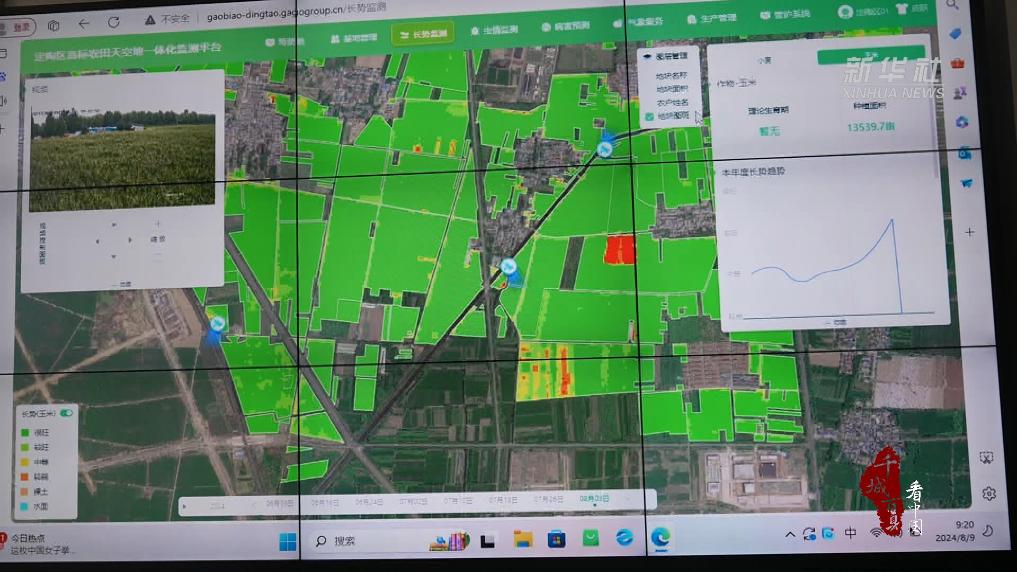Collapse the growth trend chart panel
This screenshot has width=1017, height=572.
[834, 323]
